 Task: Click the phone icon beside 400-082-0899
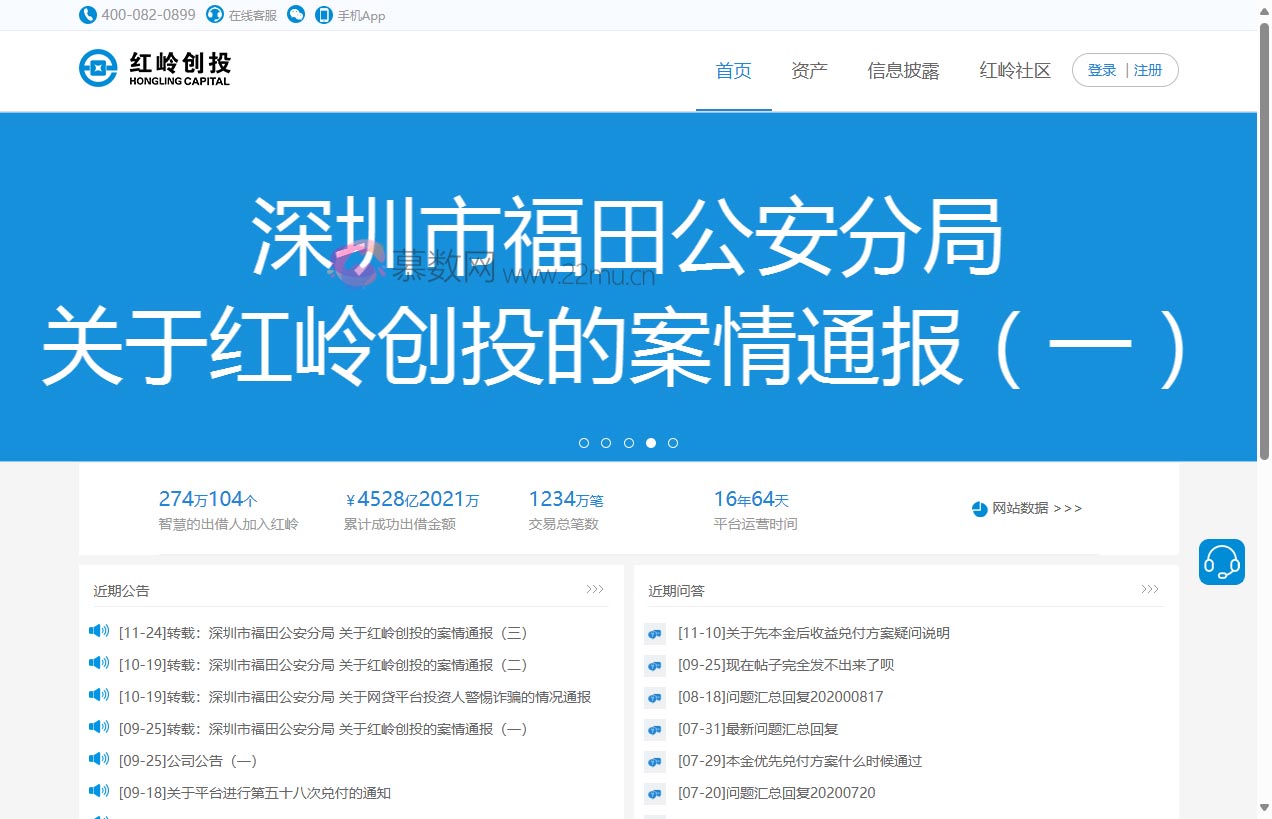pos(88,15)
